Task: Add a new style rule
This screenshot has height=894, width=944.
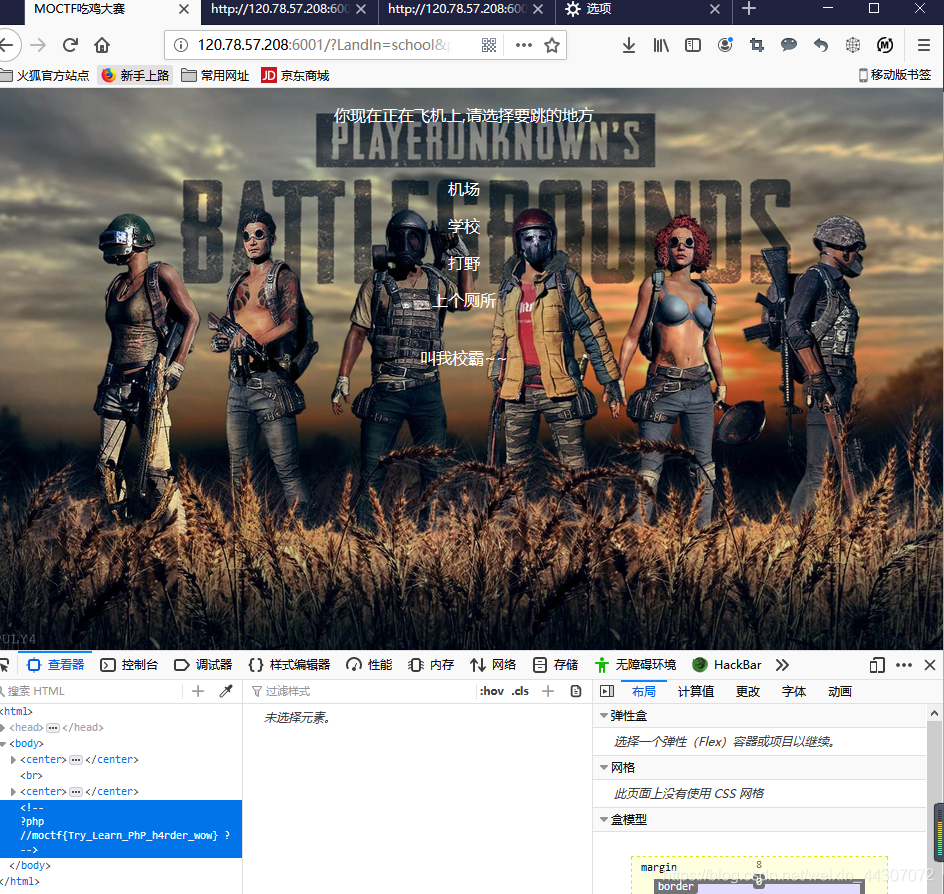Action: [548, 691]
